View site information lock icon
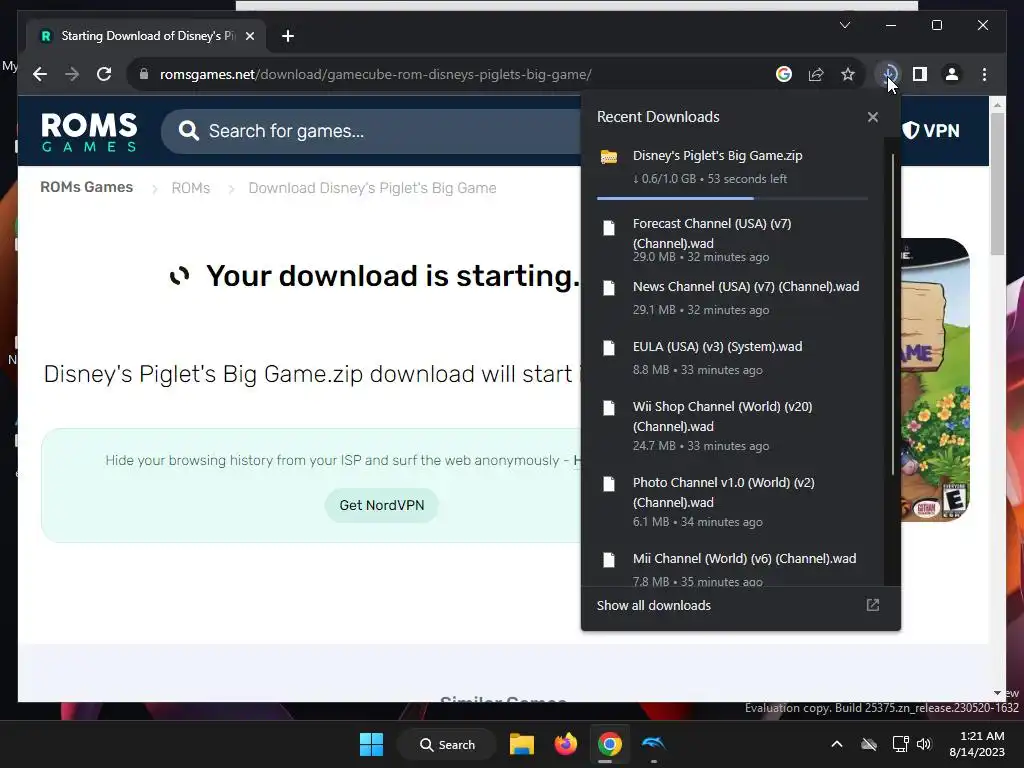The height and width of the screenshot is (768, 1024). pyautogui.click(x=144, y=74)
